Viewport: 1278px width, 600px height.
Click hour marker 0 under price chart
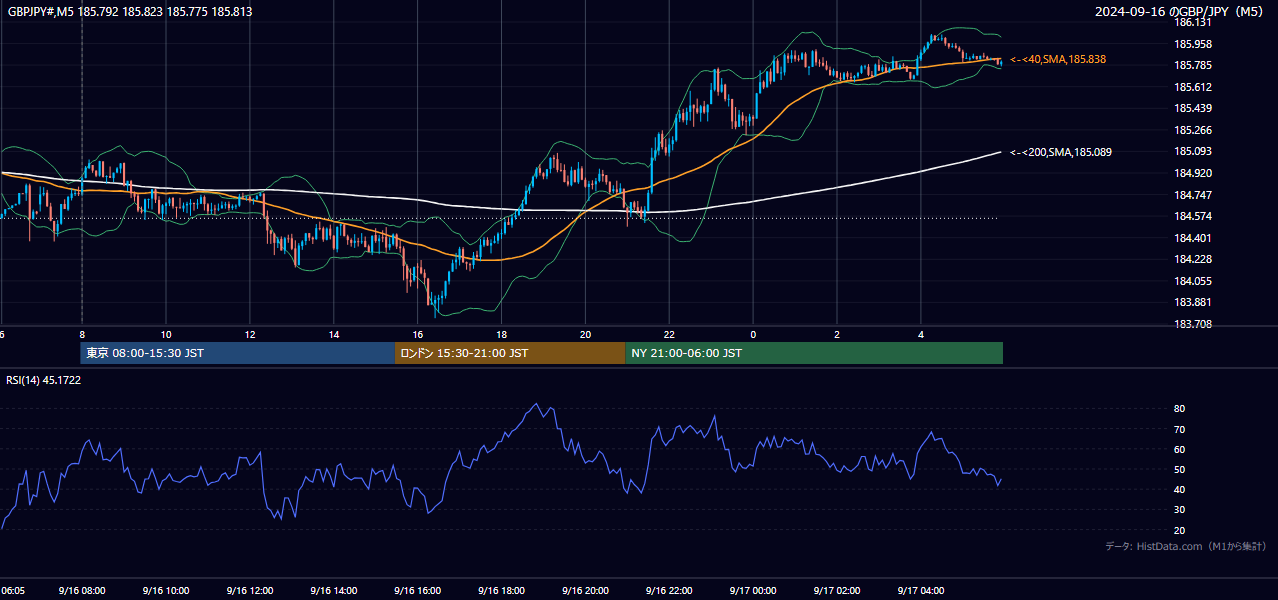click(753, 335)
